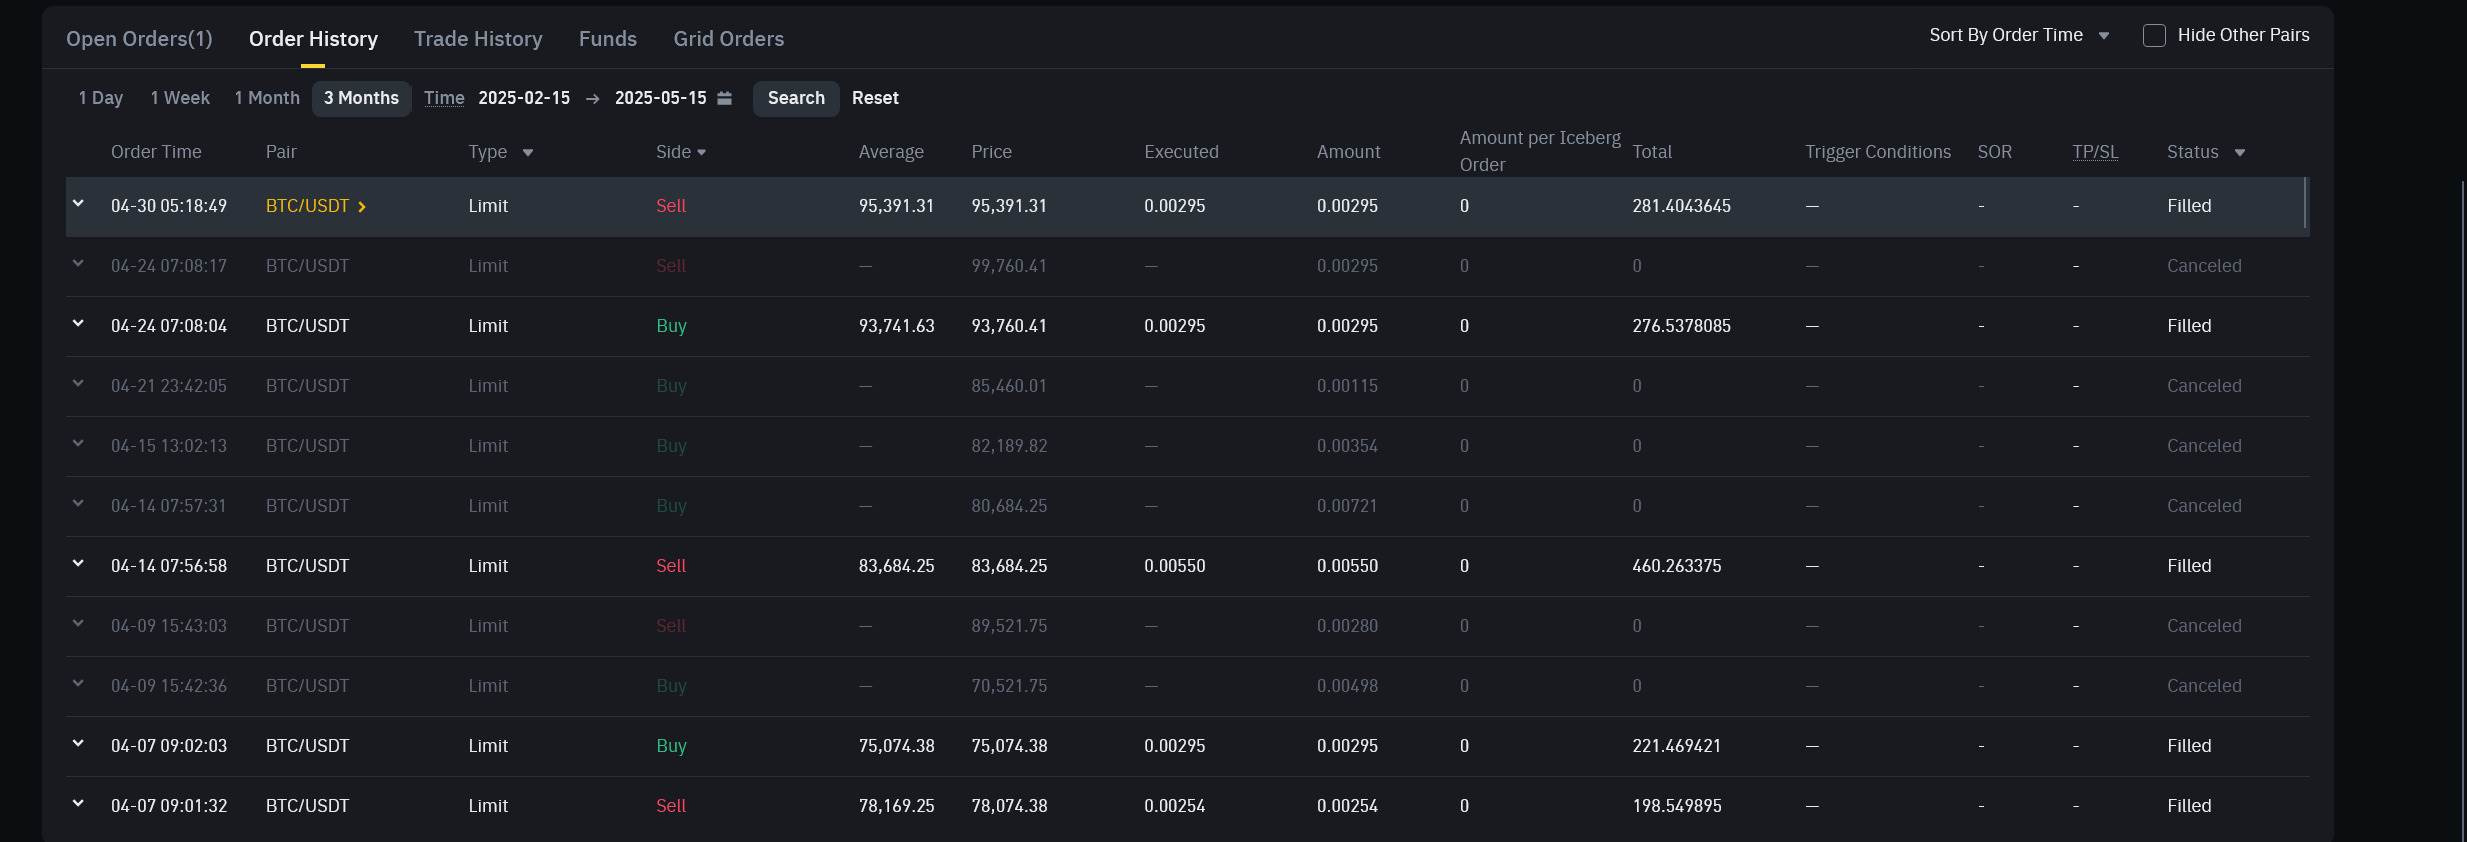Open the Status column filter arrow
Viewport: 2467px width, 842px height.
point(2240,153)
